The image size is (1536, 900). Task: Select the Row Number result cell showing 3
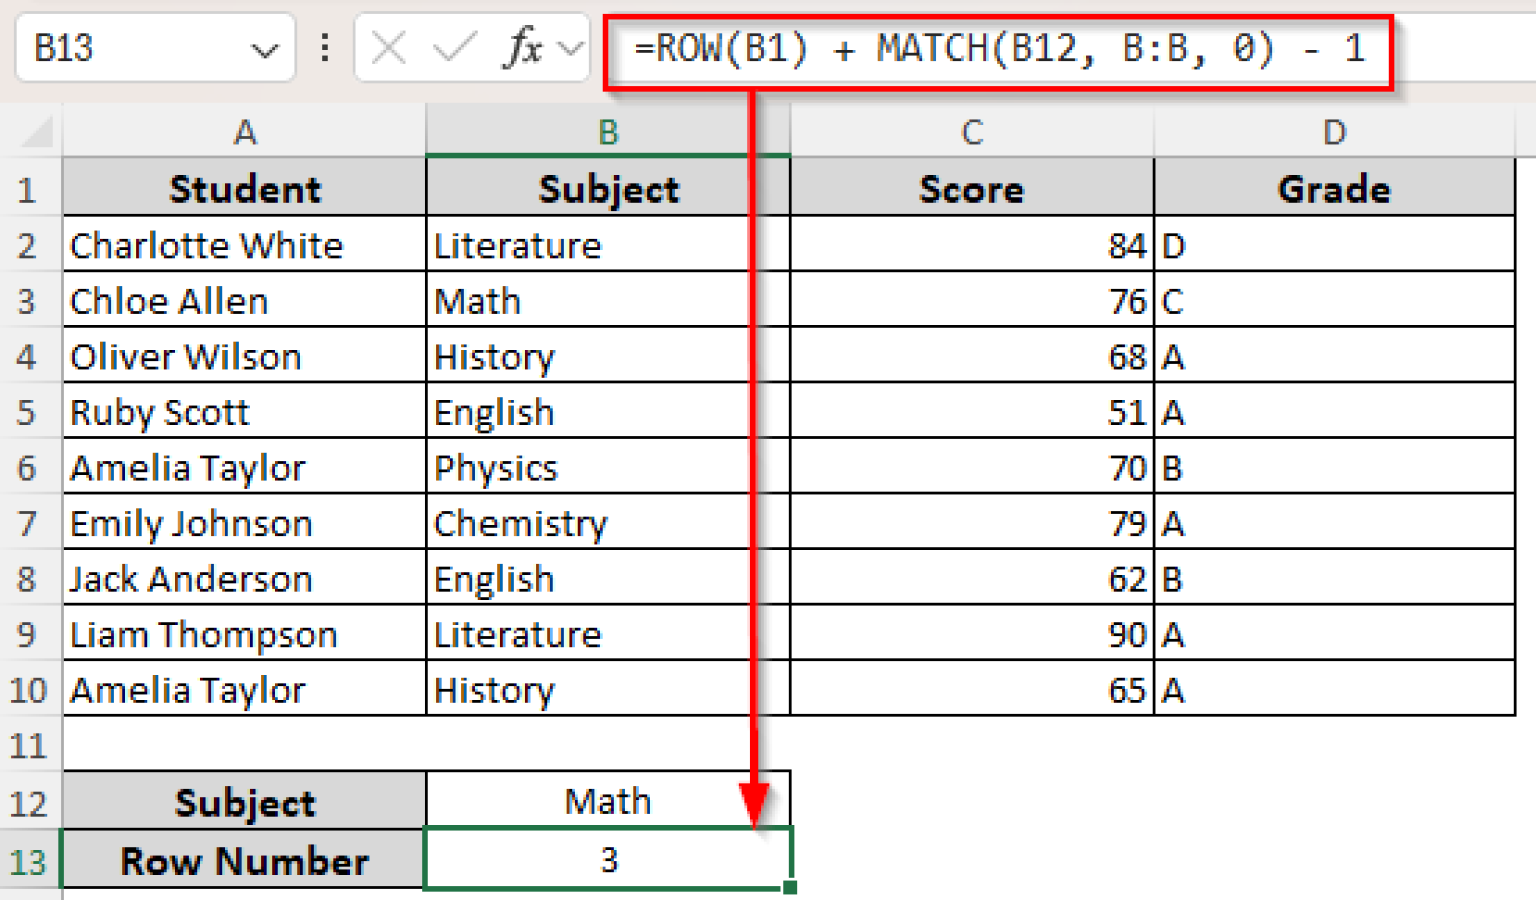607,859
